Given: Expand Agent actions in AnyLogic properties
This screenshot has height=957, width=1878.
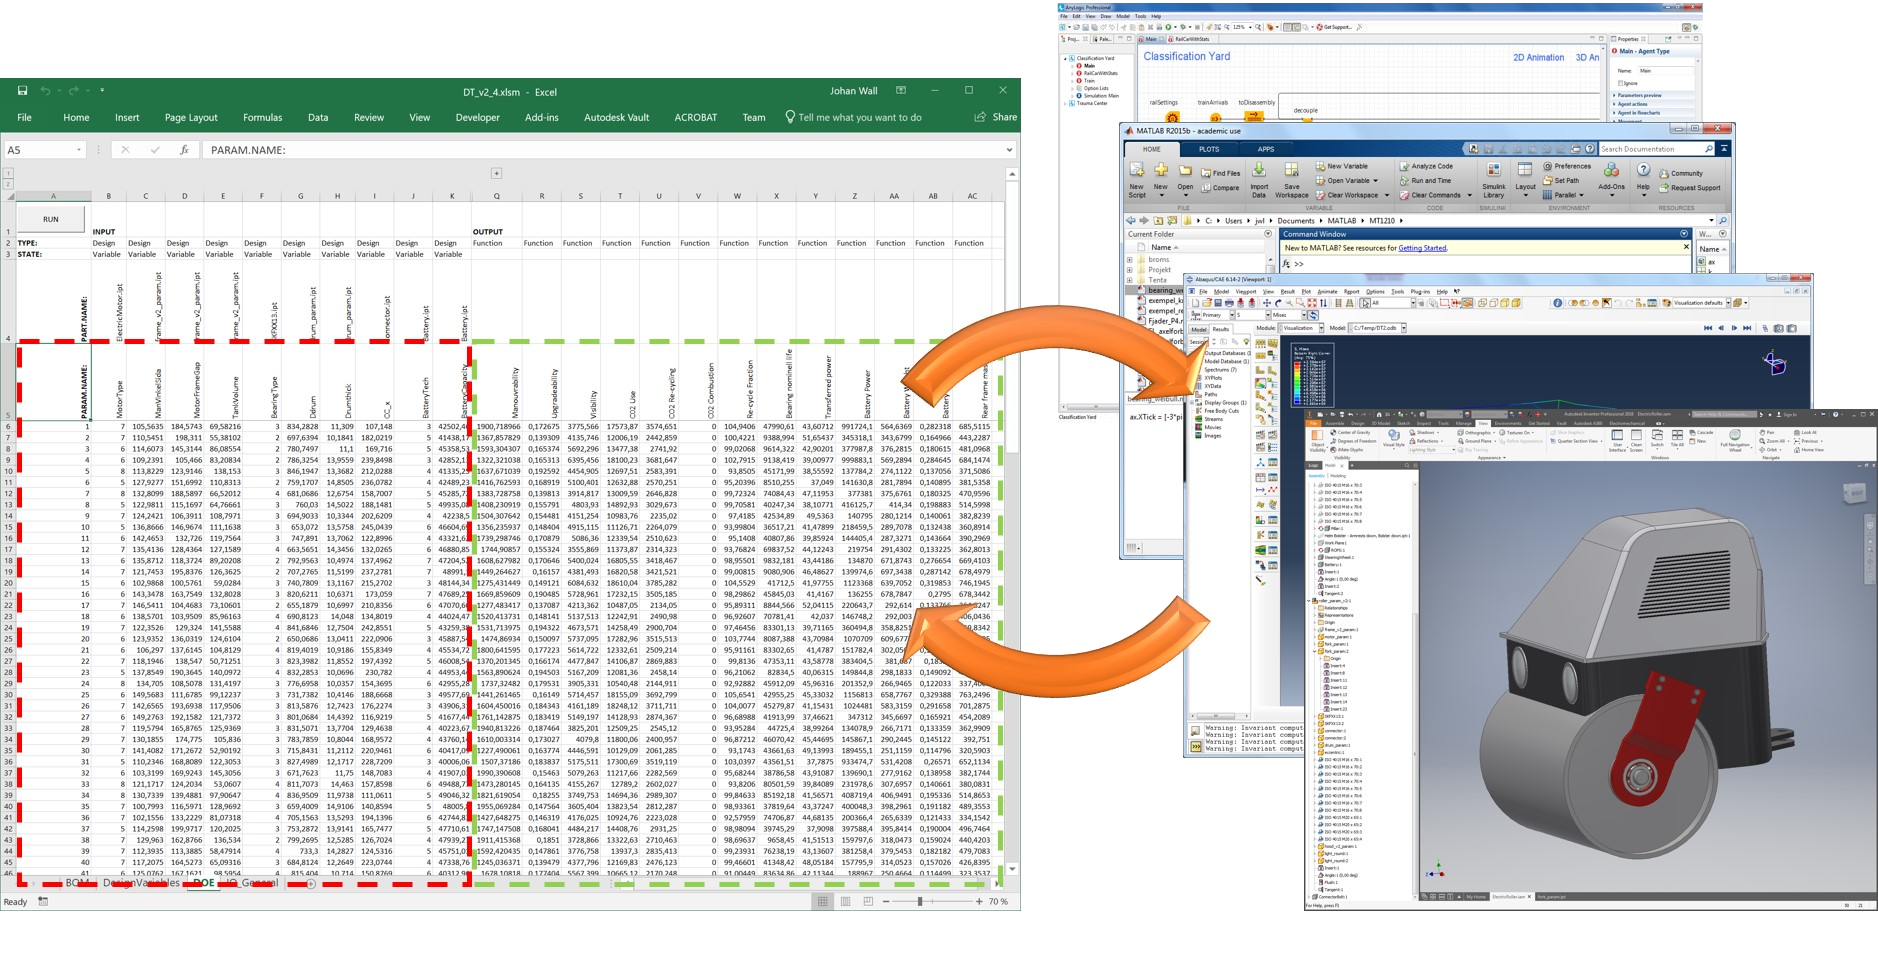Looking at the screenshot, I should click(x=1614, y=104).
